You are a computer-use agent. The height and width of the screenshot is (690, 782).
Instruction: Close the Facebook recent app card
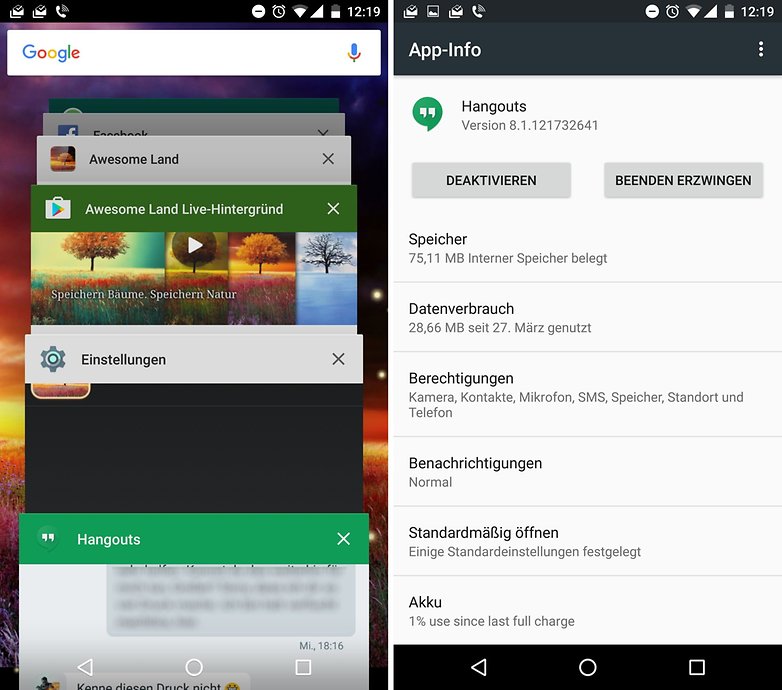(323, 132)
